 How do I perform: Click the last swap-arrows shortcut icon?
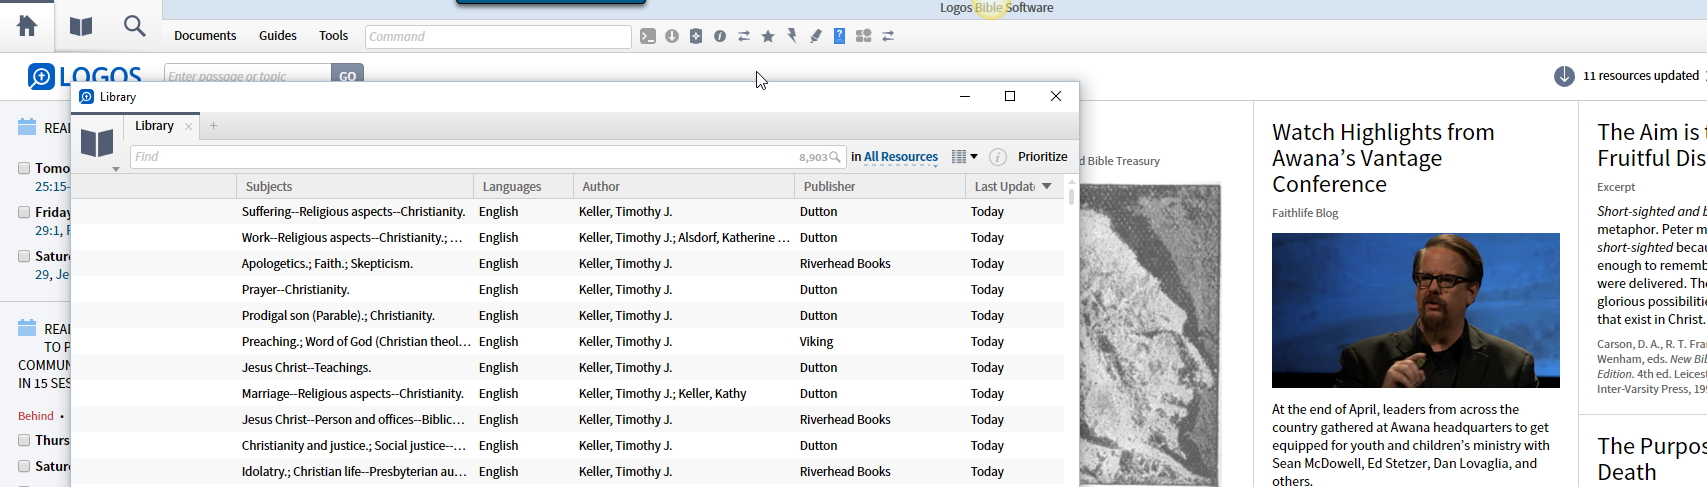(888, 36)
